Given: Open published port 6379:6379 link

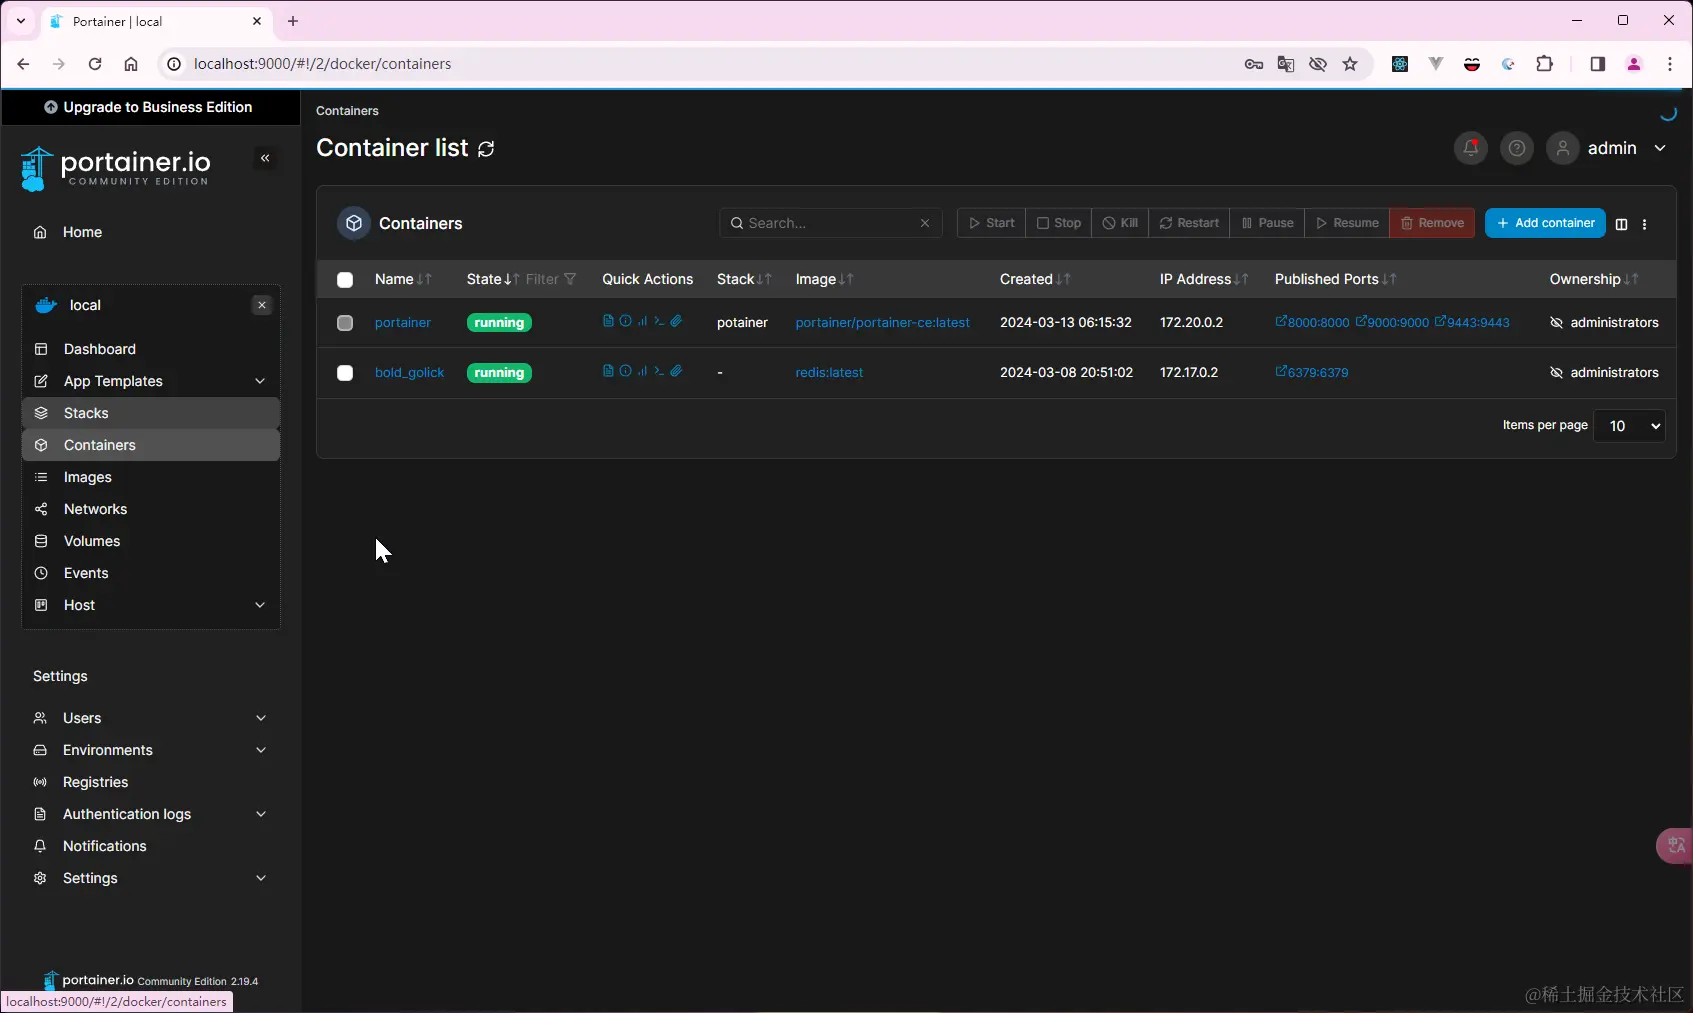Looking at the screenshot, I should click(1312, 373).
